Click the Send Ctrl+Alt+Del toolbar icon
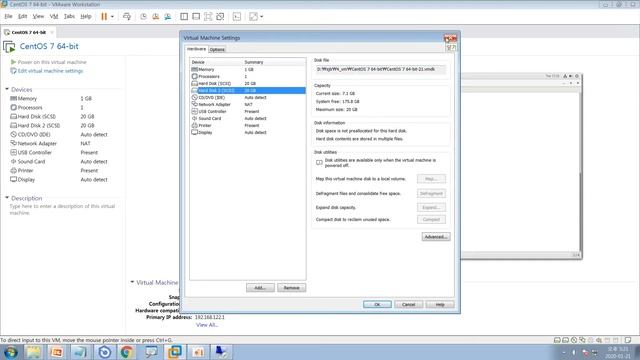The image size is (640, 360). pos(127,16)
